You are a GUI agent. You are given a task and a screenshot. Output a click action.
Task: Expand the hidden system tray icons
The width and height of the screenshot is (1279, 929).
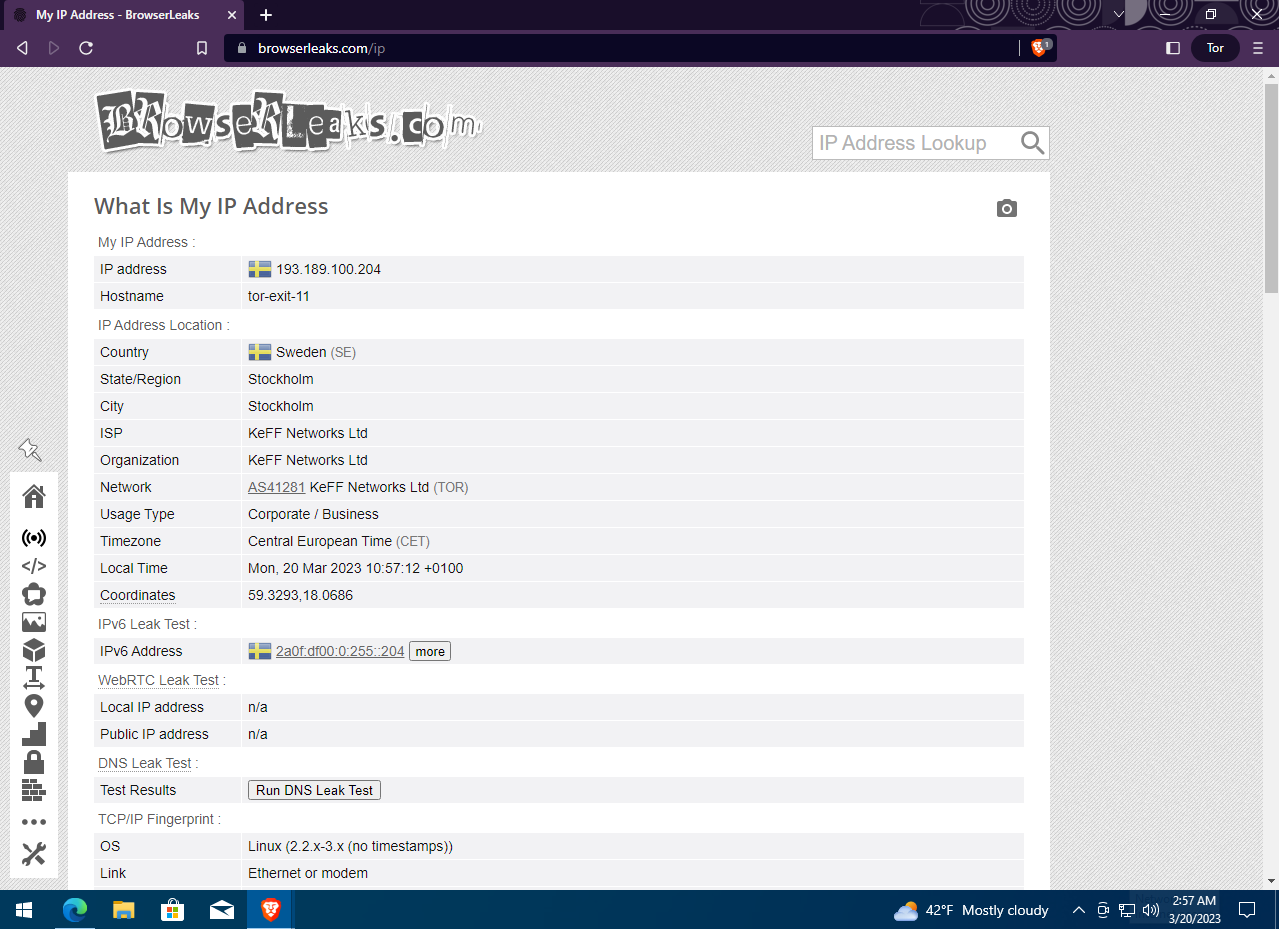point(1078,910)
